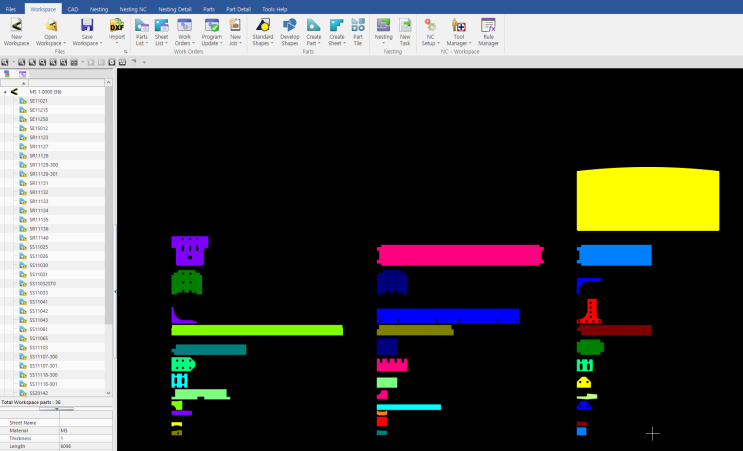
Task: Open the Tools Help tab
Action: [274, 9]
